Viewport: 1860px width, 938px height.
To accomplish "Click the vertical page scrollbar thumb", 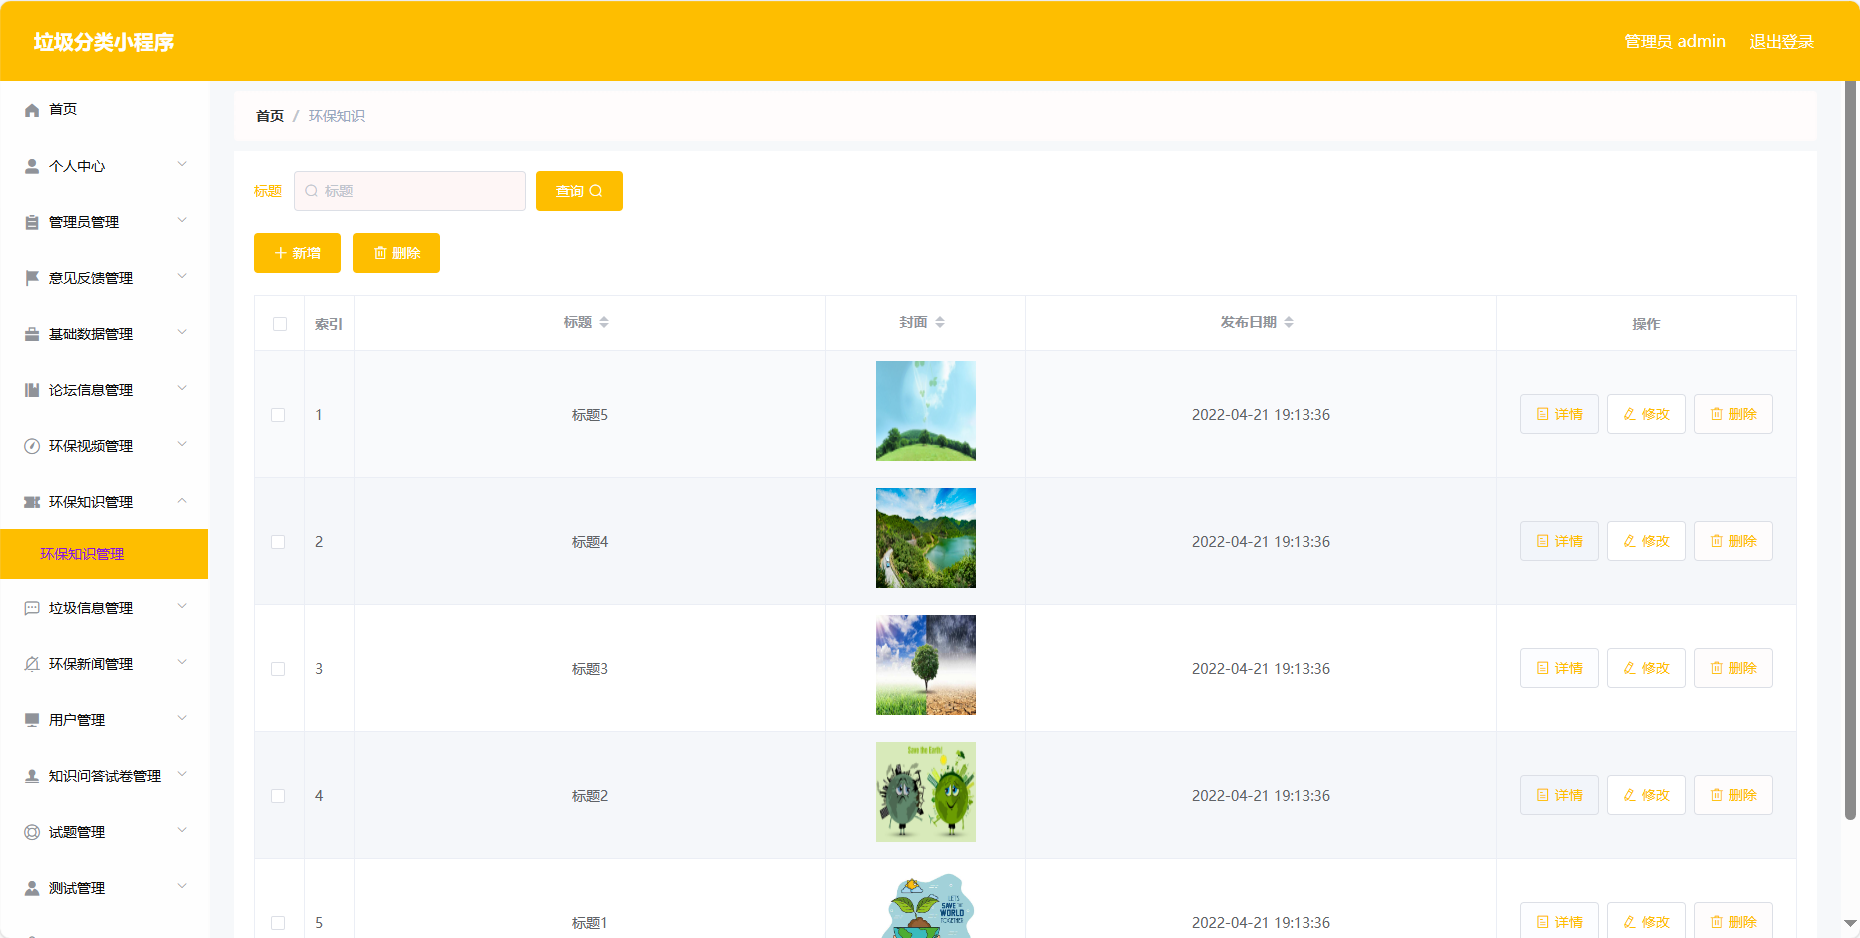I will pyautogui.click(x=1851, y=450).
